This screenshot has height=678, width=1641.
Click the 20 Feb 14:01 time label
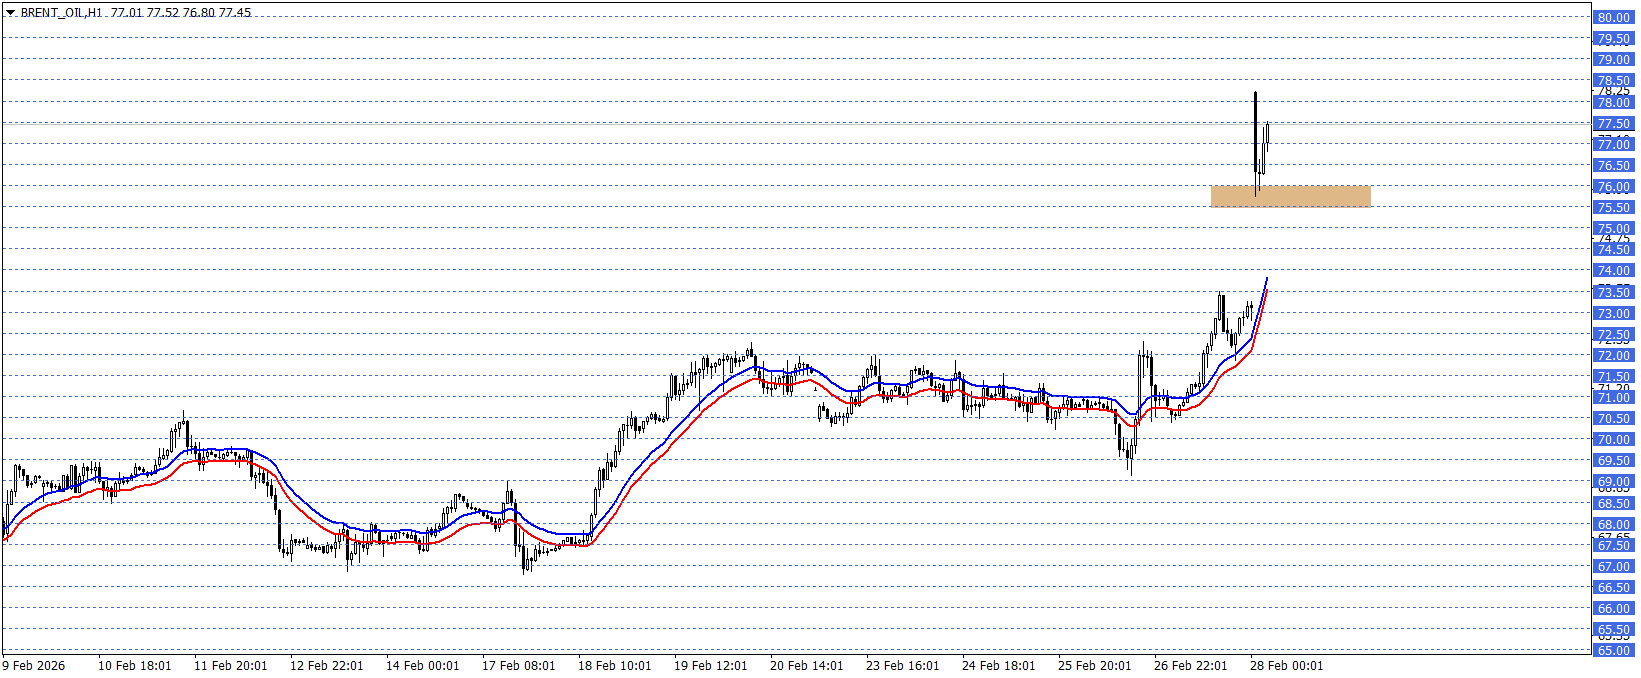click(806, 666)
